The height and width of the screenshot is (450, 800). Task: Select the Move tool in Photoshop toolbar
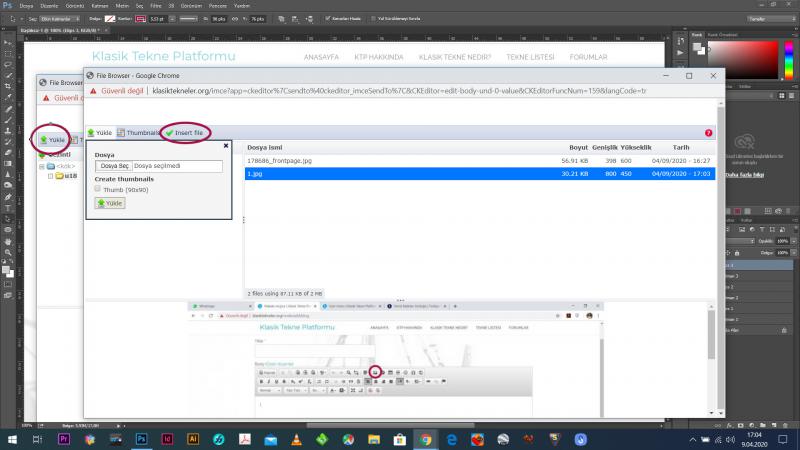click(8, 43)
